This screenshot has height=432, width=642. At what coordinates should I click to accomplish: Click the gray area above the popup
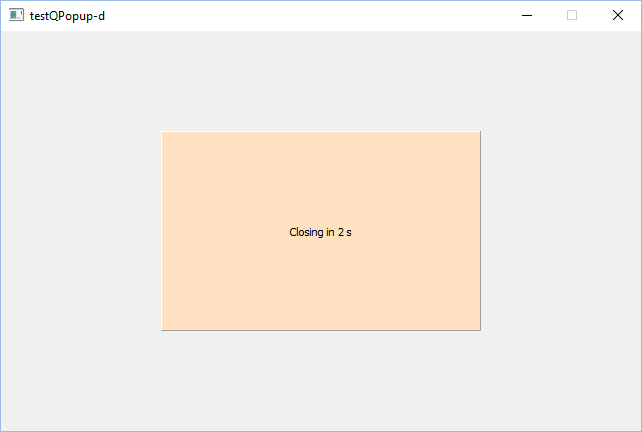[x=320, y=80]
